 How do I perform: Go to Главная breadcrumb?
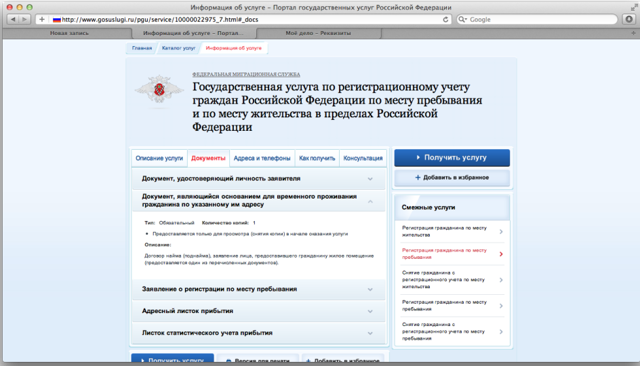tap(142, 48)
